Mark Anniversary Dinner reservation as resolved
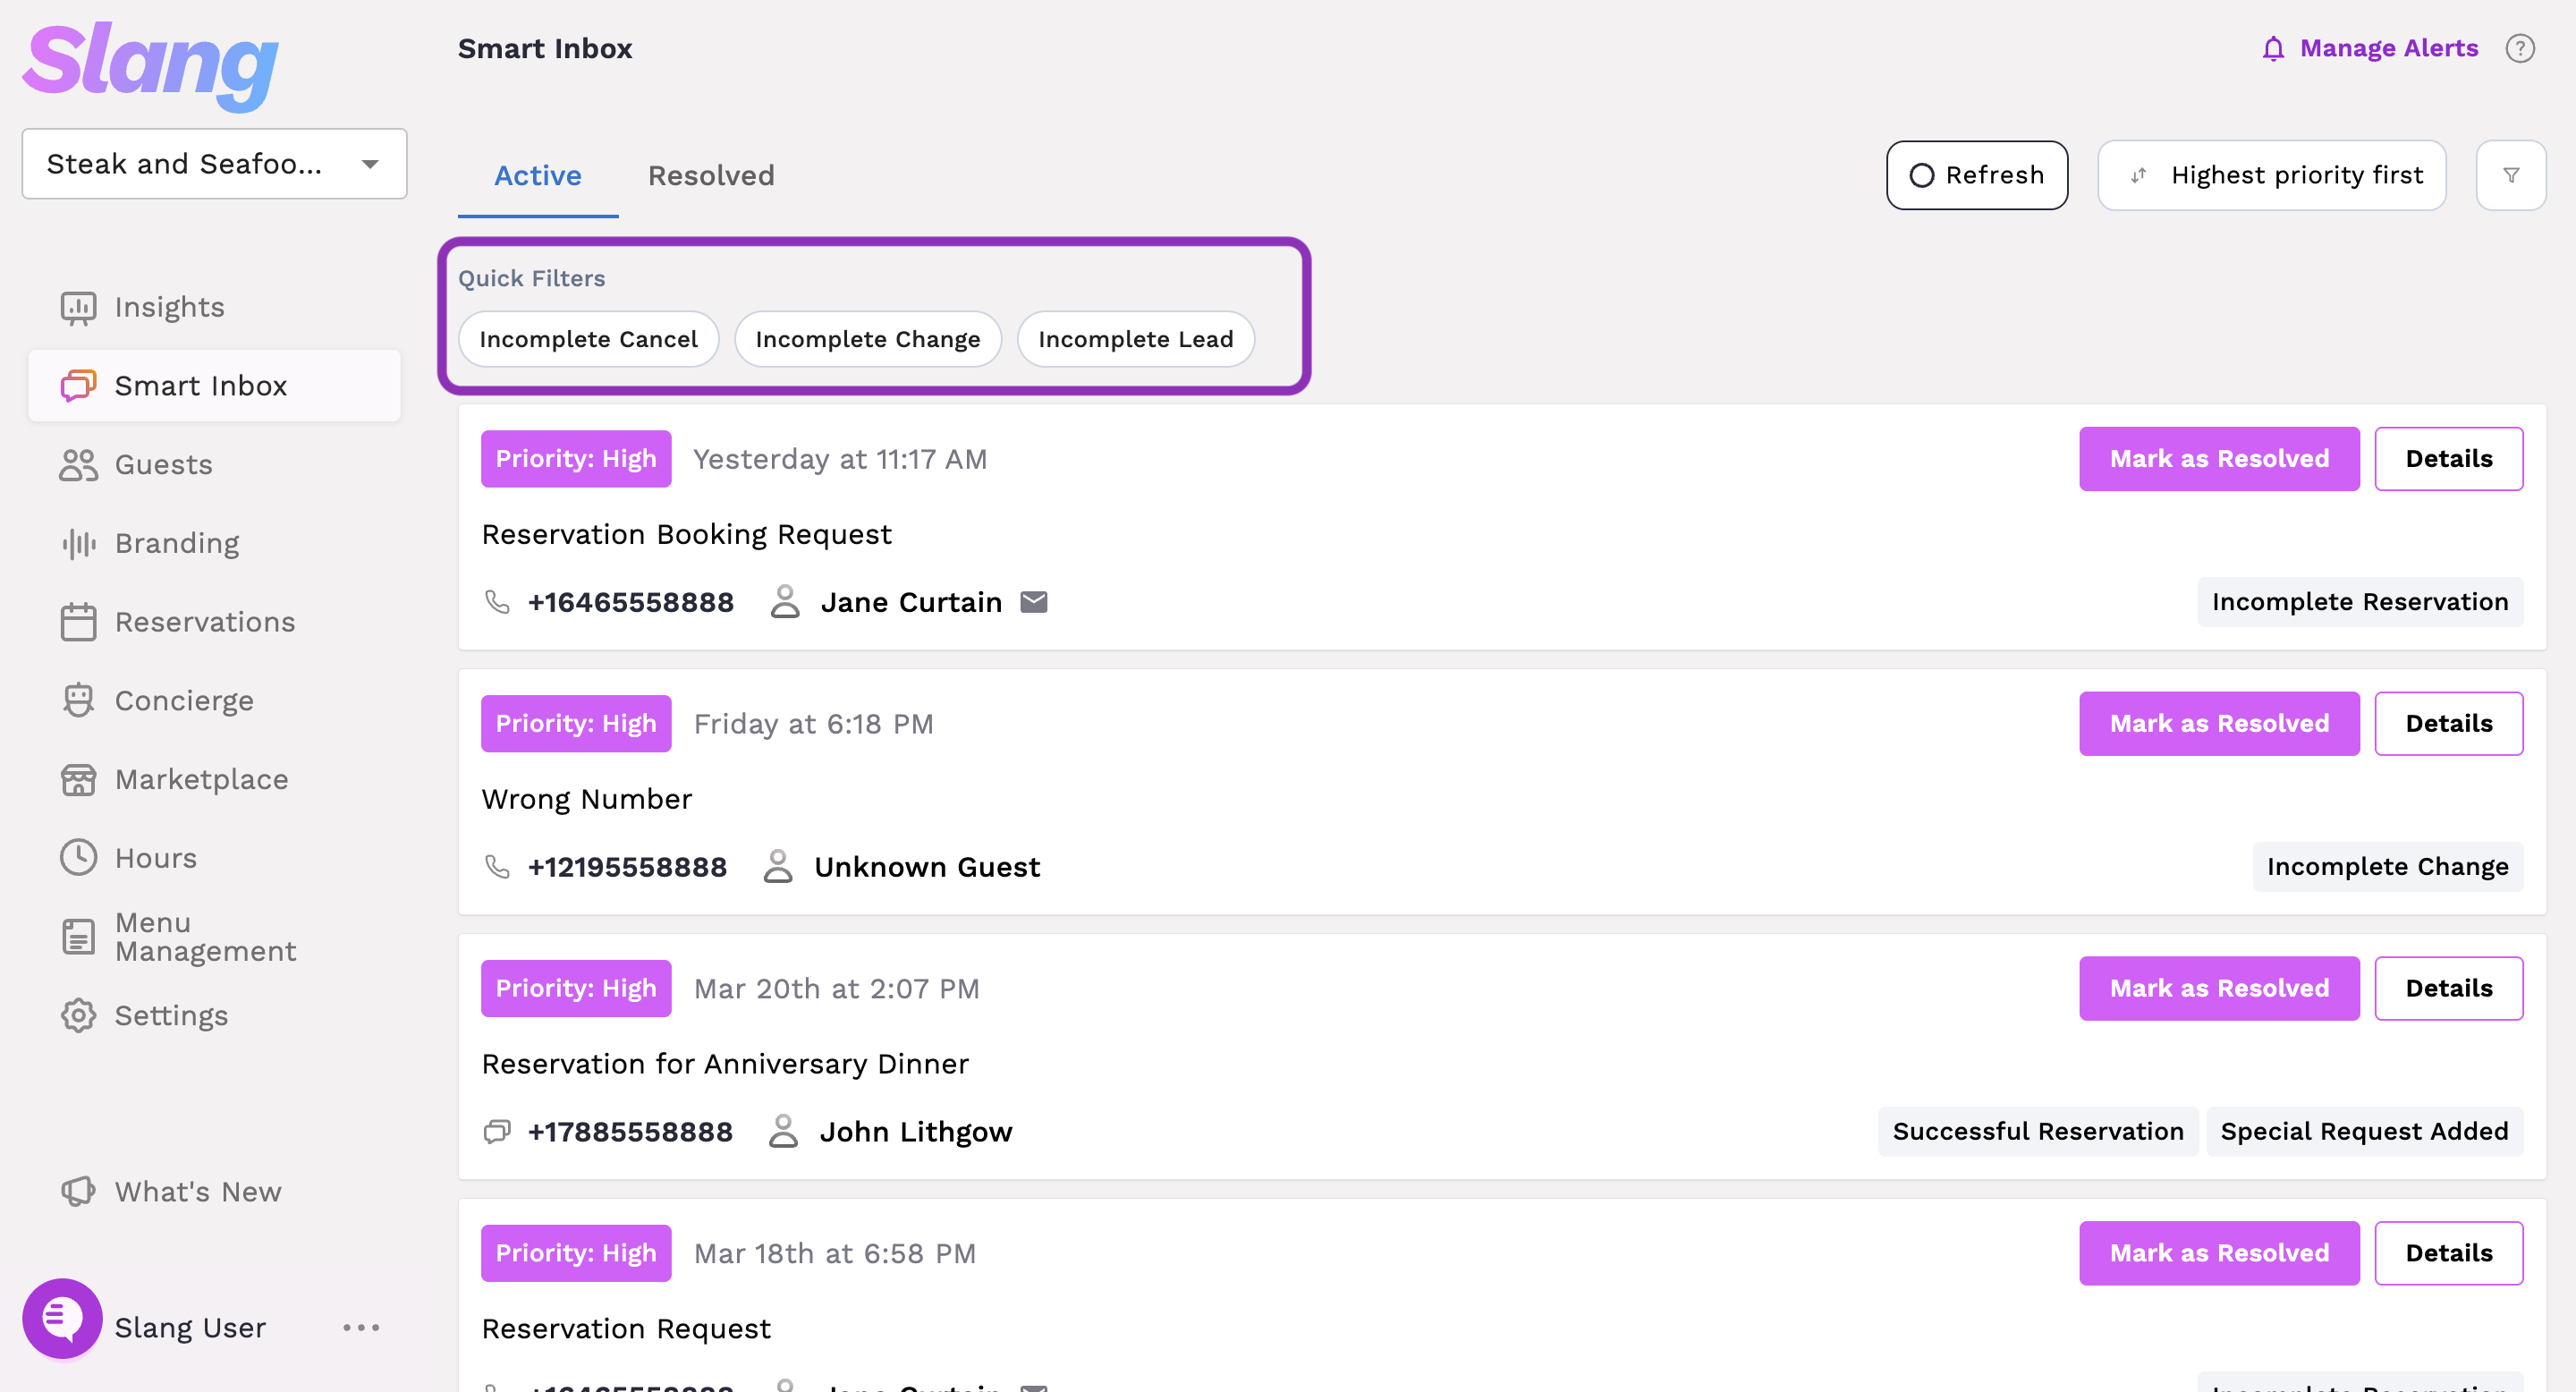 [2219, 989]
